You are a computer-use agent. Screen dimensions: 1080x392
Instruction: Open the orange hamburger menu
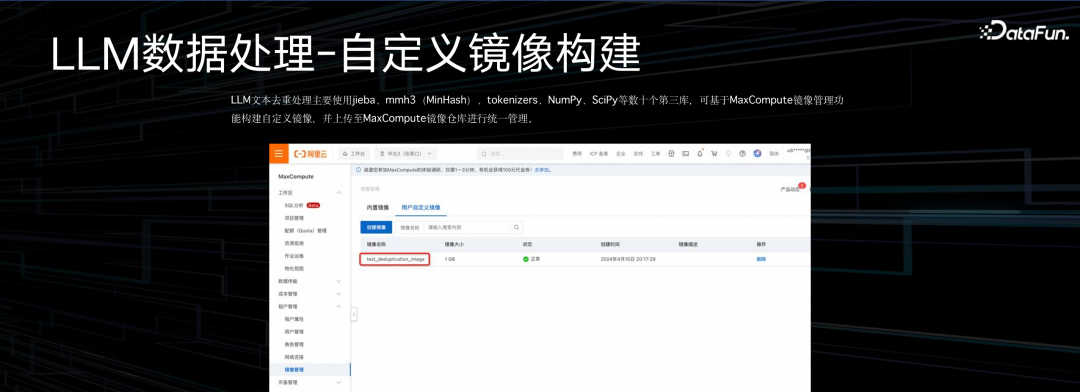(x=278, y=154)
